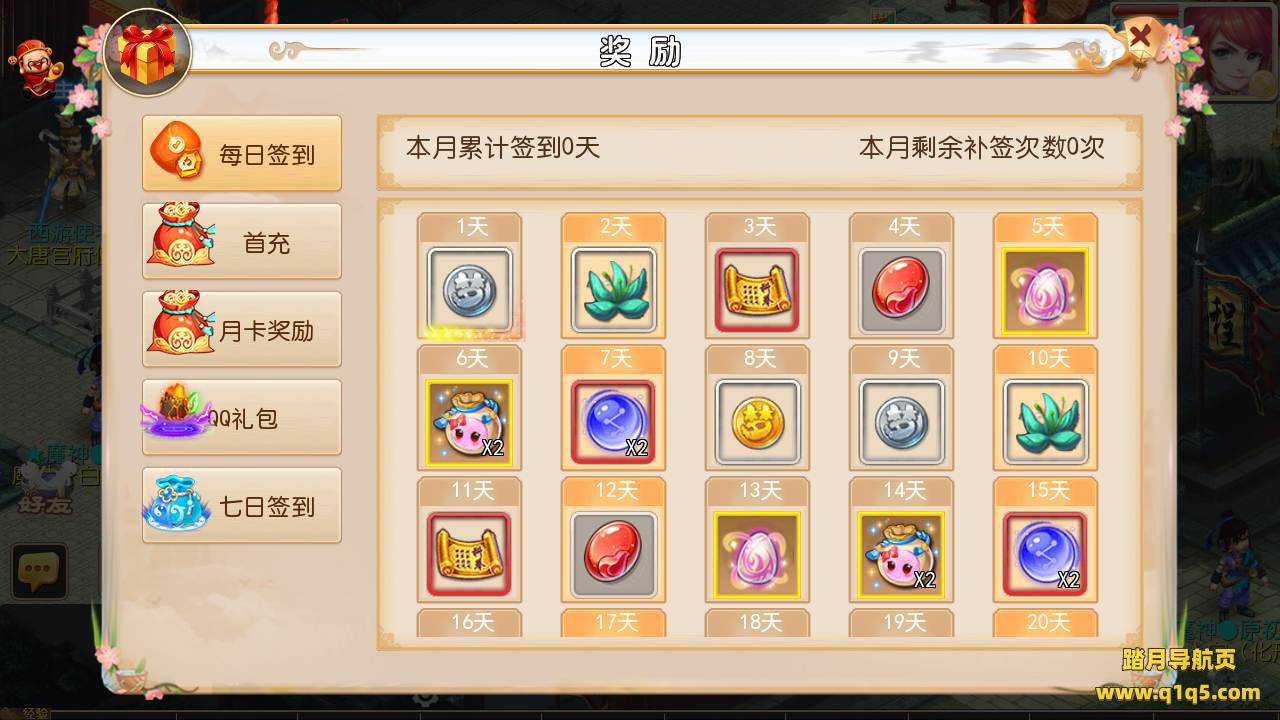Open the chat bubble button
This screenshot has width=1280, height=720.
(39, 572)
